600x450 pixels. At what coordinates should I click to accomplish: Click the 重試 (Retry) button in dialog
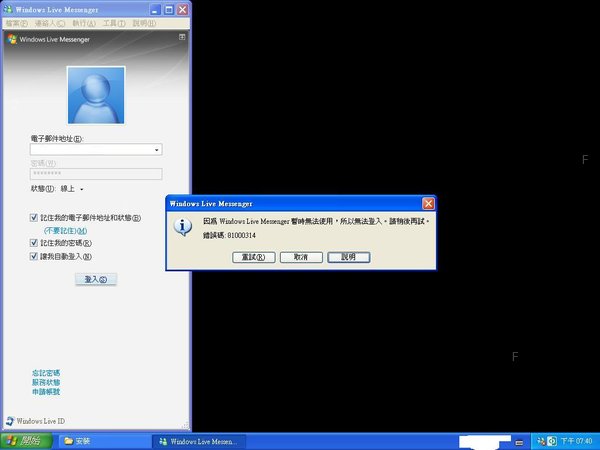tap(254, 257)
